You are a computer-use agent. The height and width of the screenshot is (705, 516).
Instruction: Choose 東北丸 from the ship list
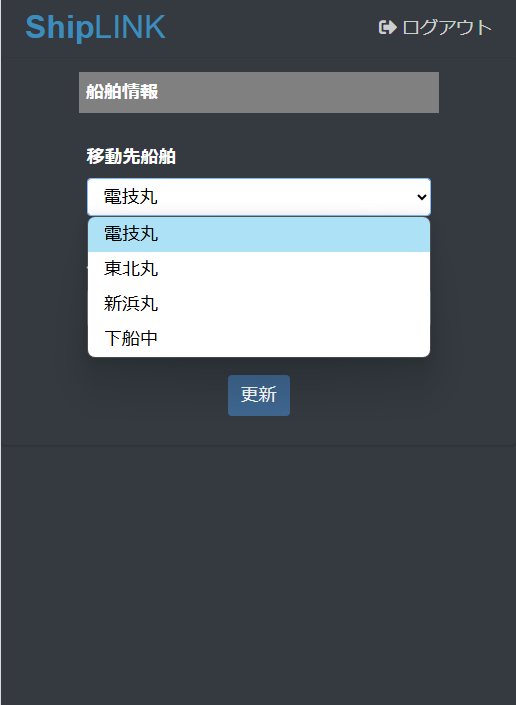click(259, 269)
